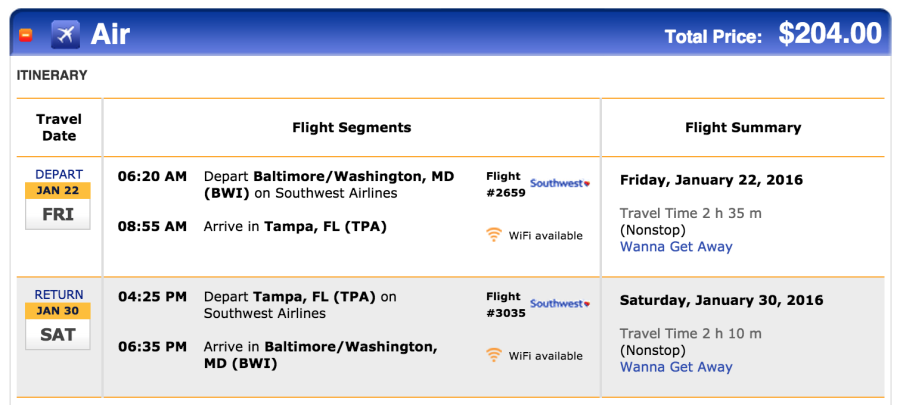Collapse the Air section with the orange minus icon
Viewport: 900px width, 405px height.
(x=25, y=35)
